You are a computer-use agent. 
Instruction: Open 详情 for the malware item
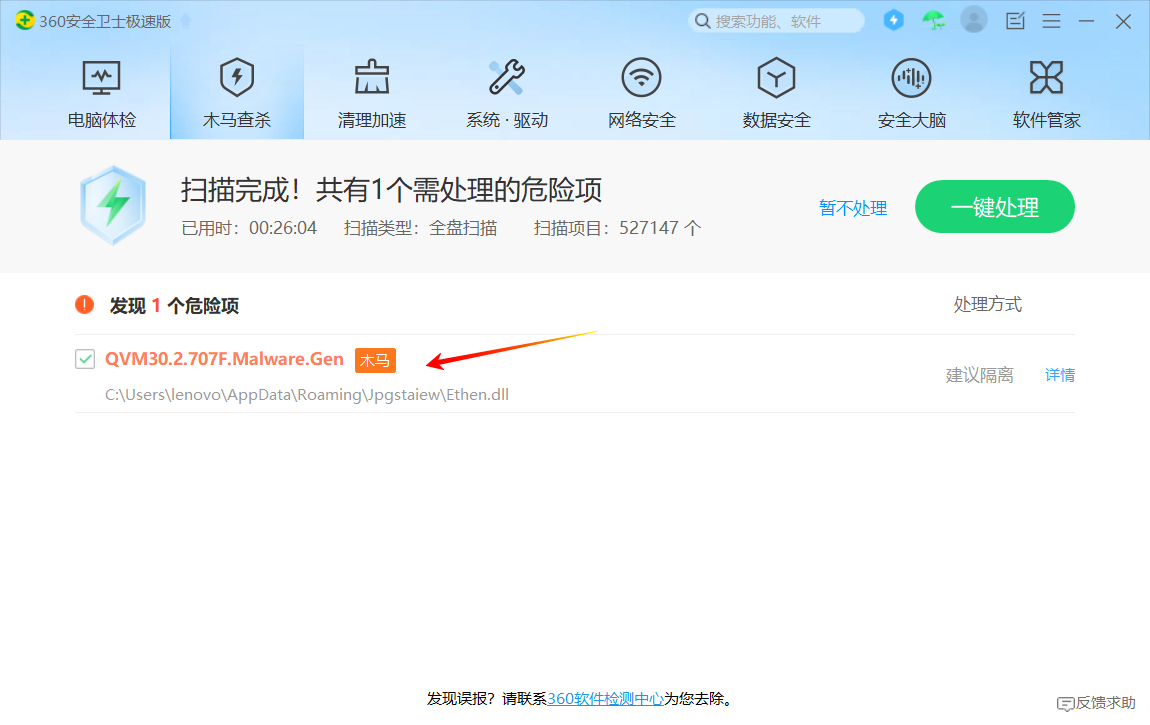click(x=1060, y=375)
